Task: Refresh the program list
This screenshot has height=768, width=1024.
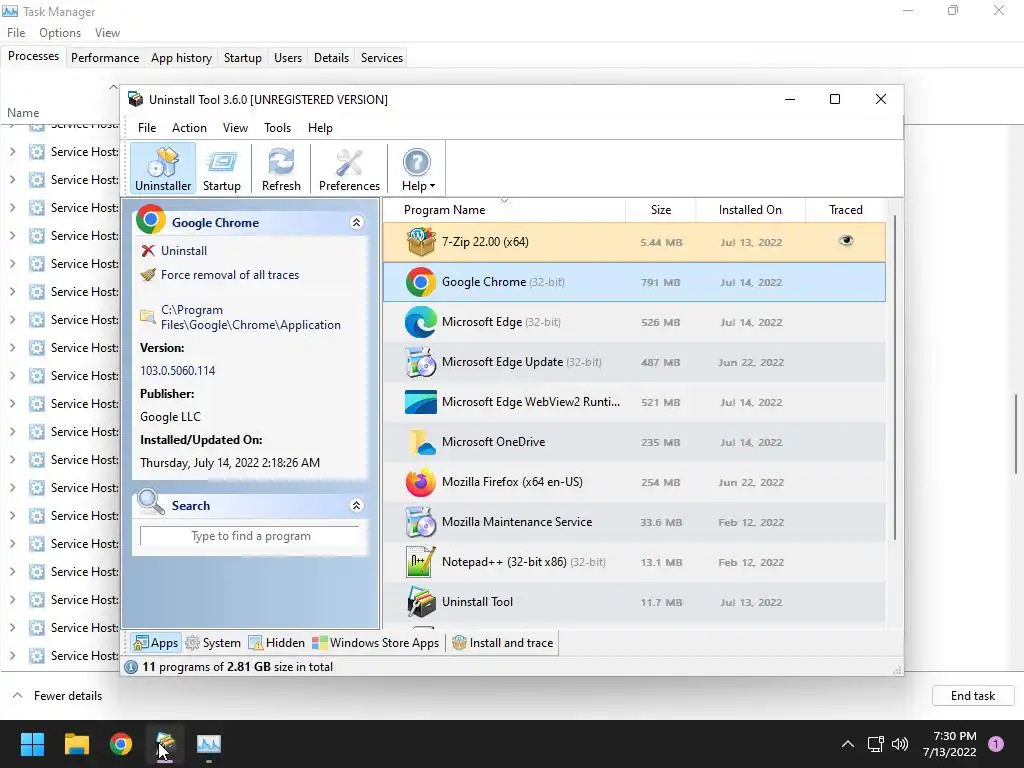Action: [x=281, y=168]
